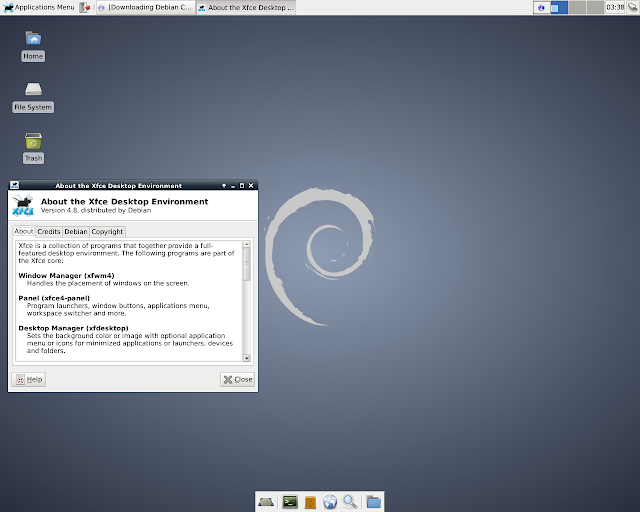The height and width of the screenshot is (512, 640).
Task: Click the Window Manager (xfwm4) heading
Action: pyautogui.click(x=67, y=276)
